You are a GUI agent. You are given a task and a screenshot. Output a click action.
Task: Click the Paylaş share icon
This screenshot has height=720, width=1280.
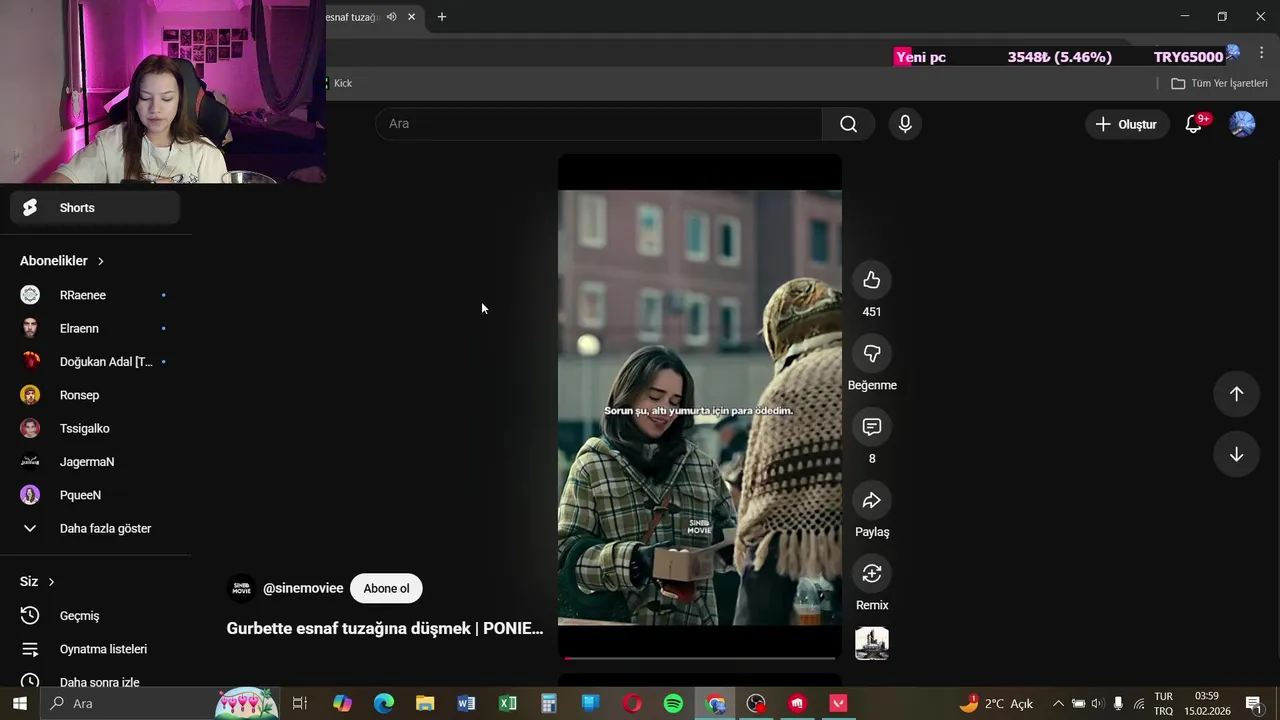pos(872,500)
